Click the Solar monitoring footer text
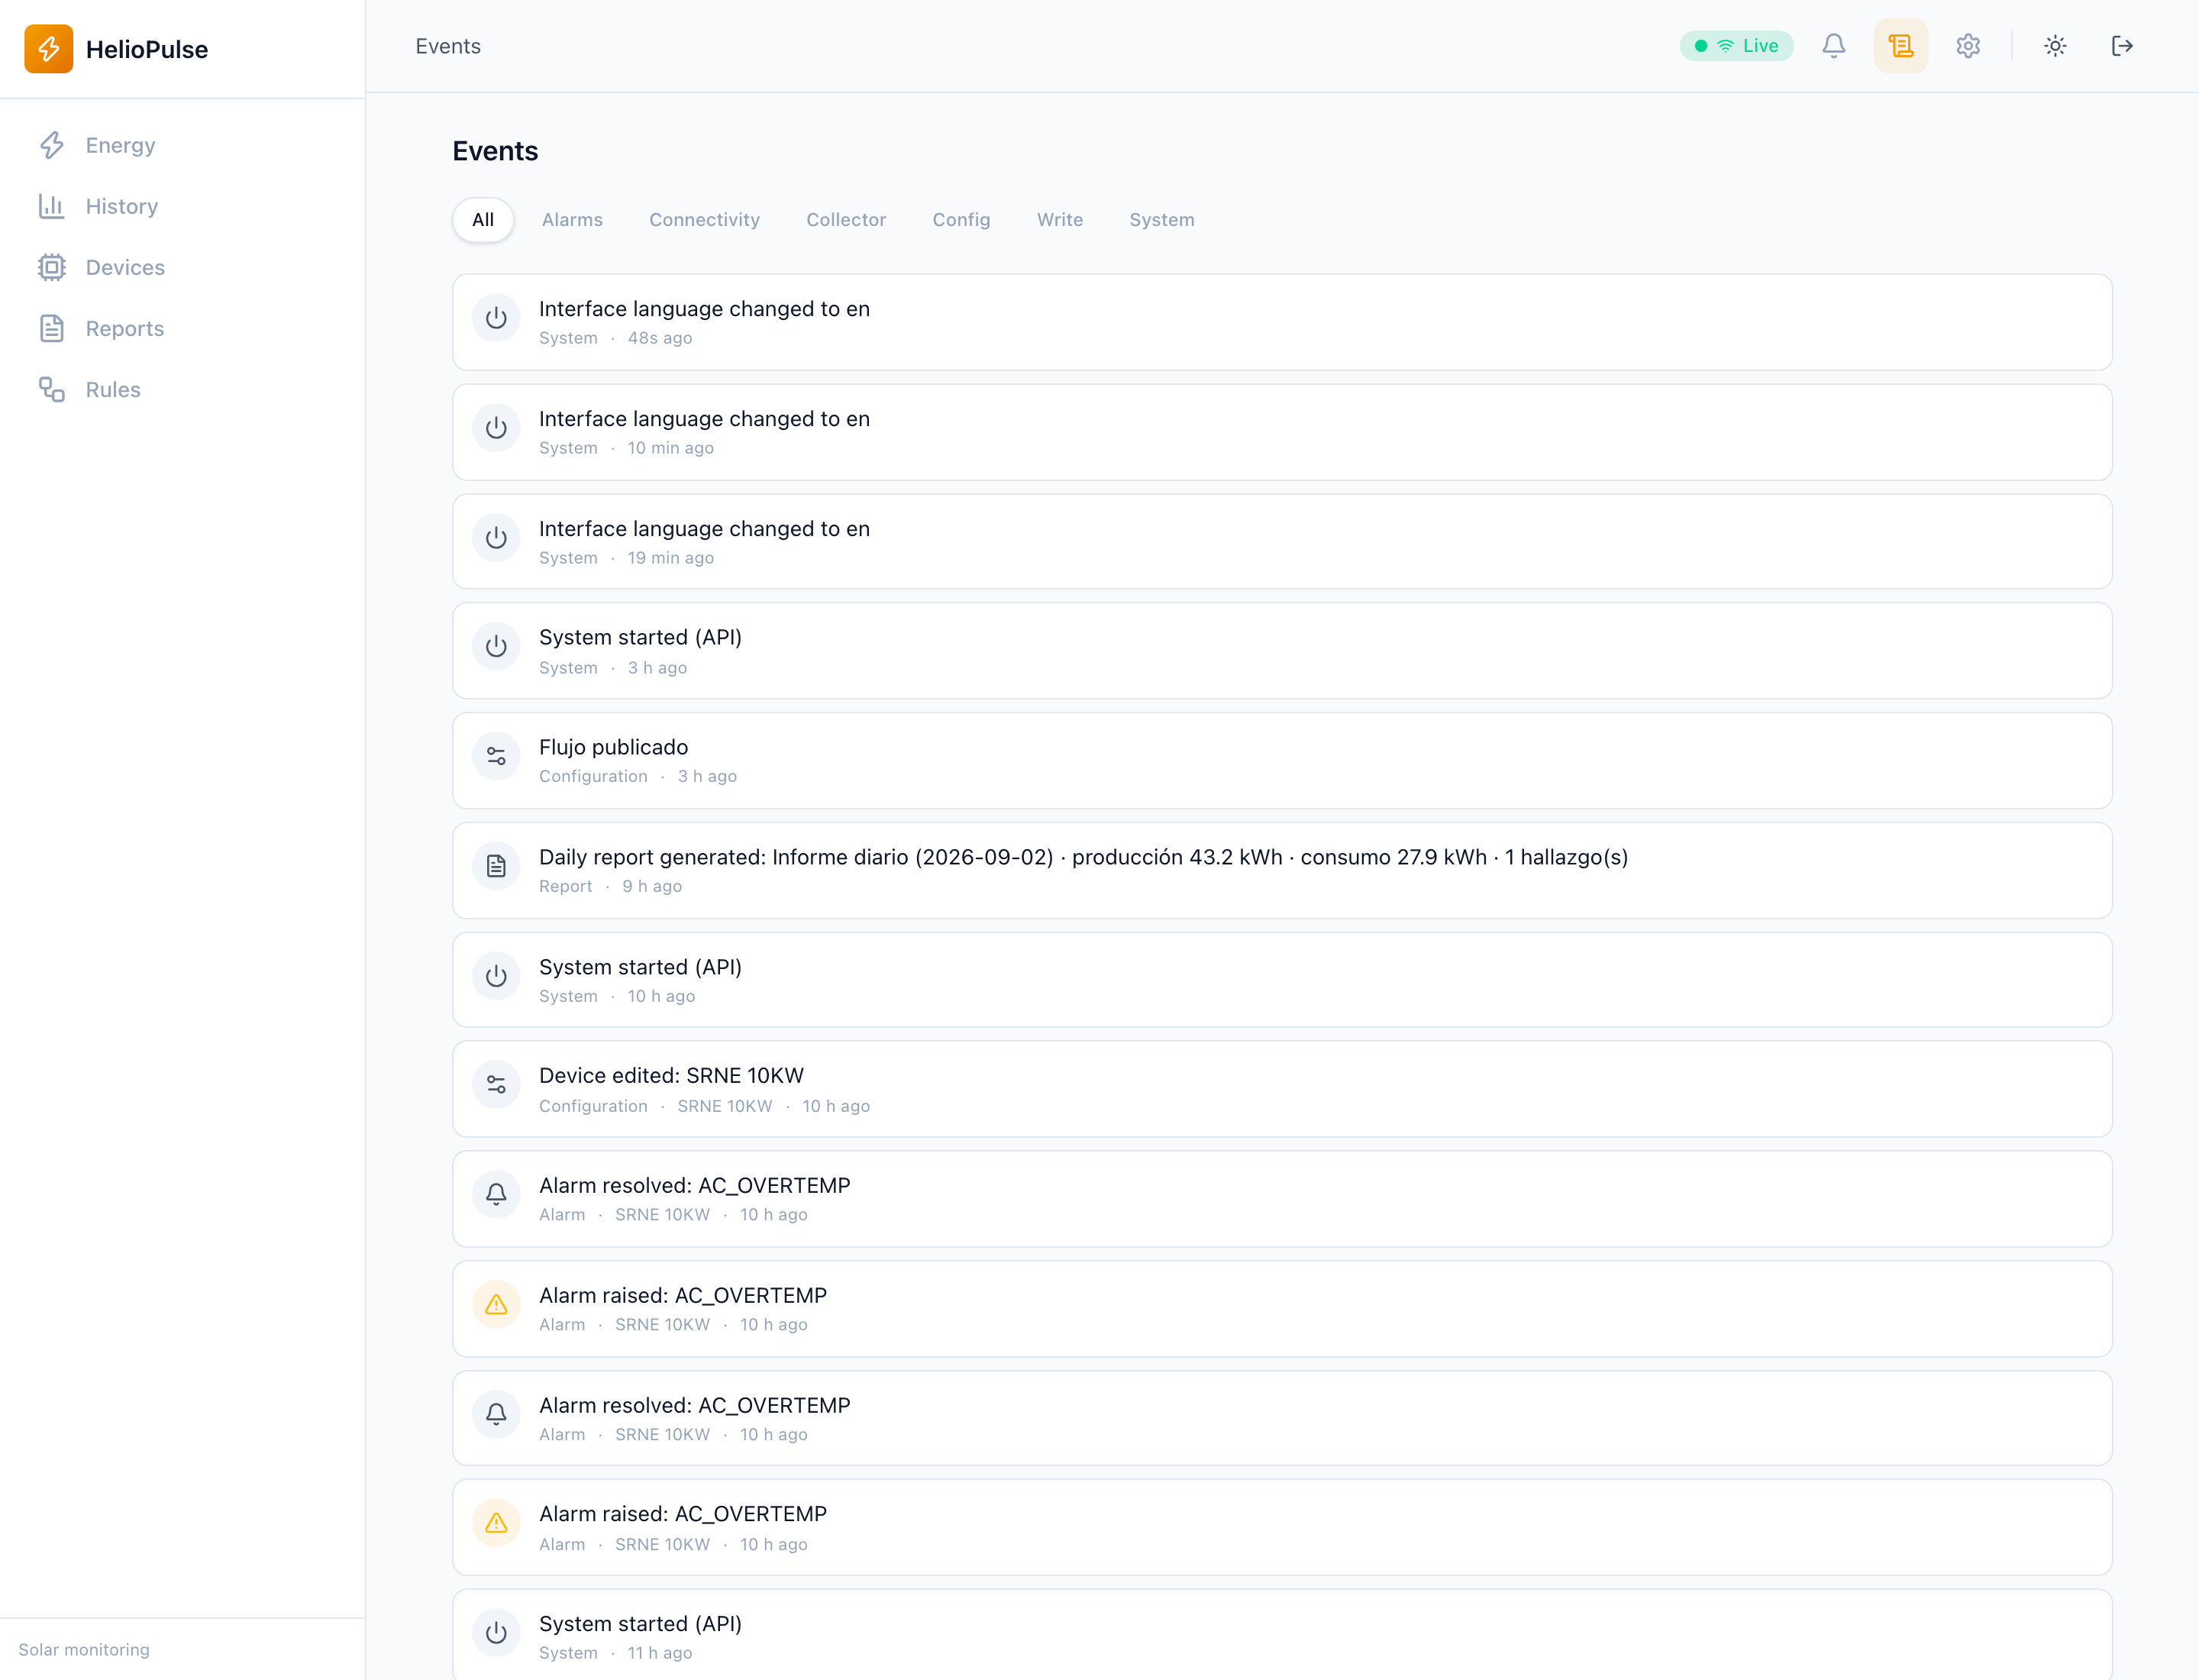This screenshot has width=2199, height=1680. [x=84, y=1650]
